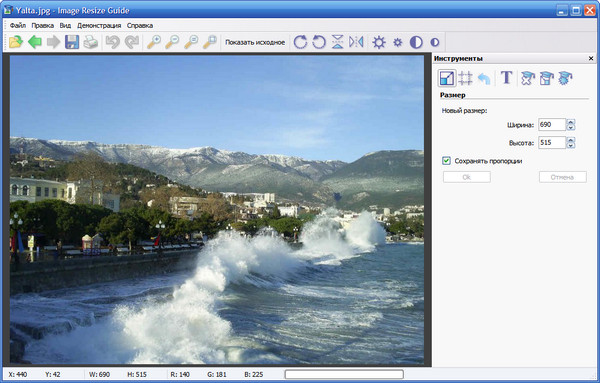This screenshot has height=383, width=600.
Task: Click the second graduation cap wizard icon
Action: (x=546, y=78)
